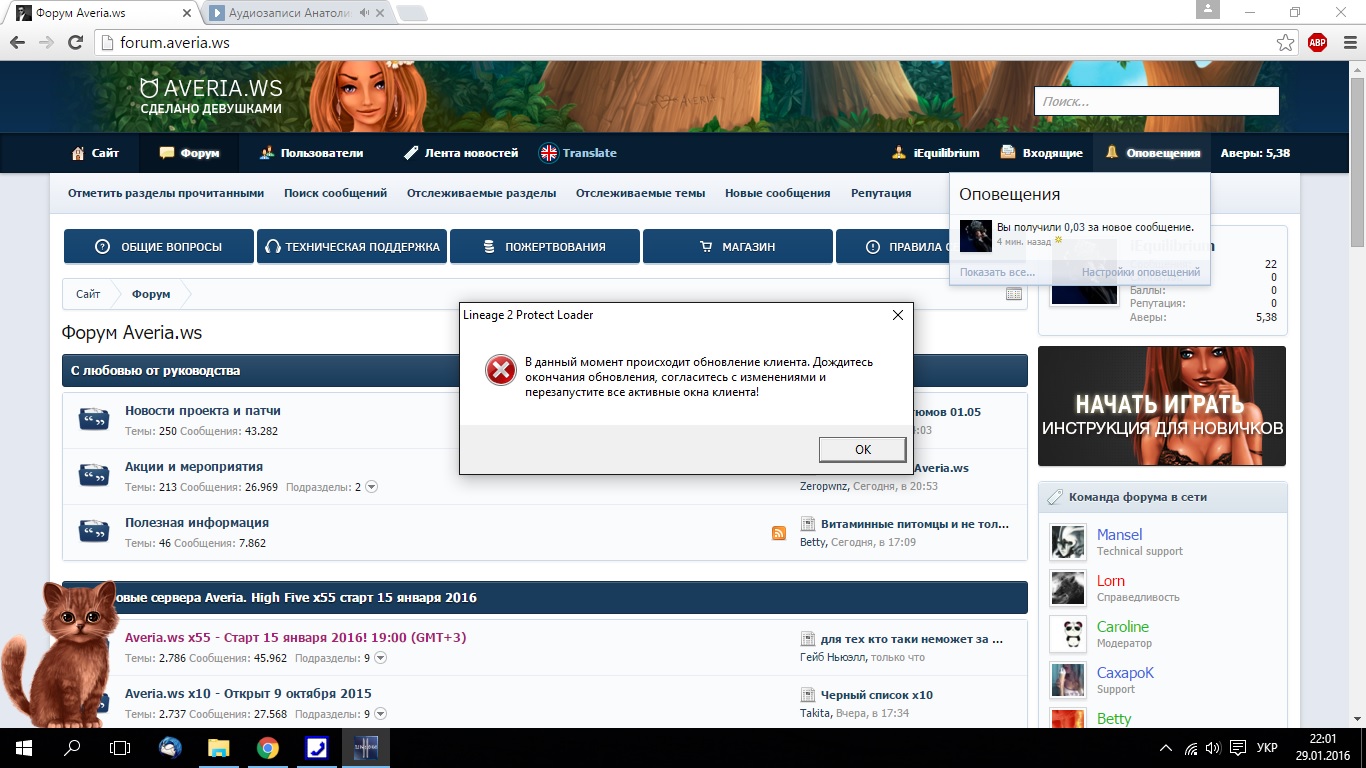
Task: Click Отметить разделы прочитанными
Action: click(x=166, y=193)
